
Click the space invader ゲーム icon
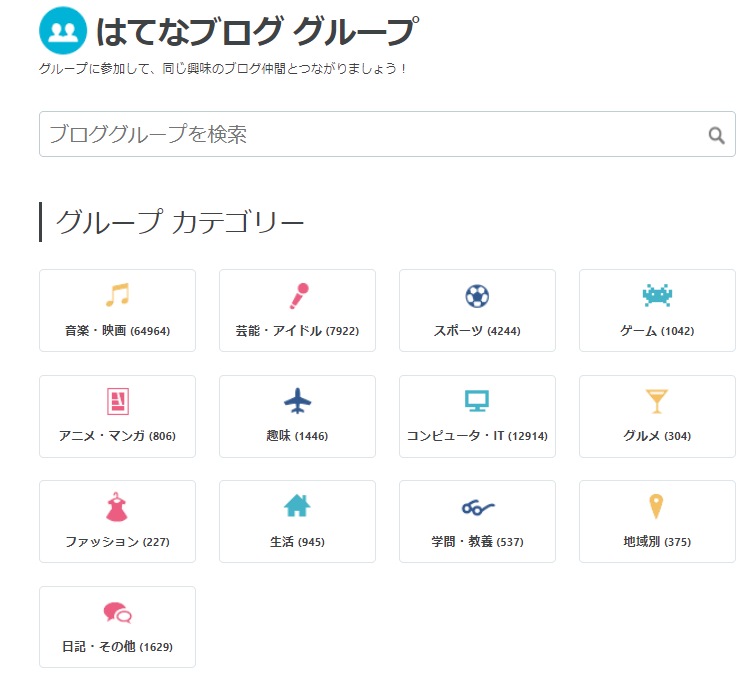click(657, 295)
